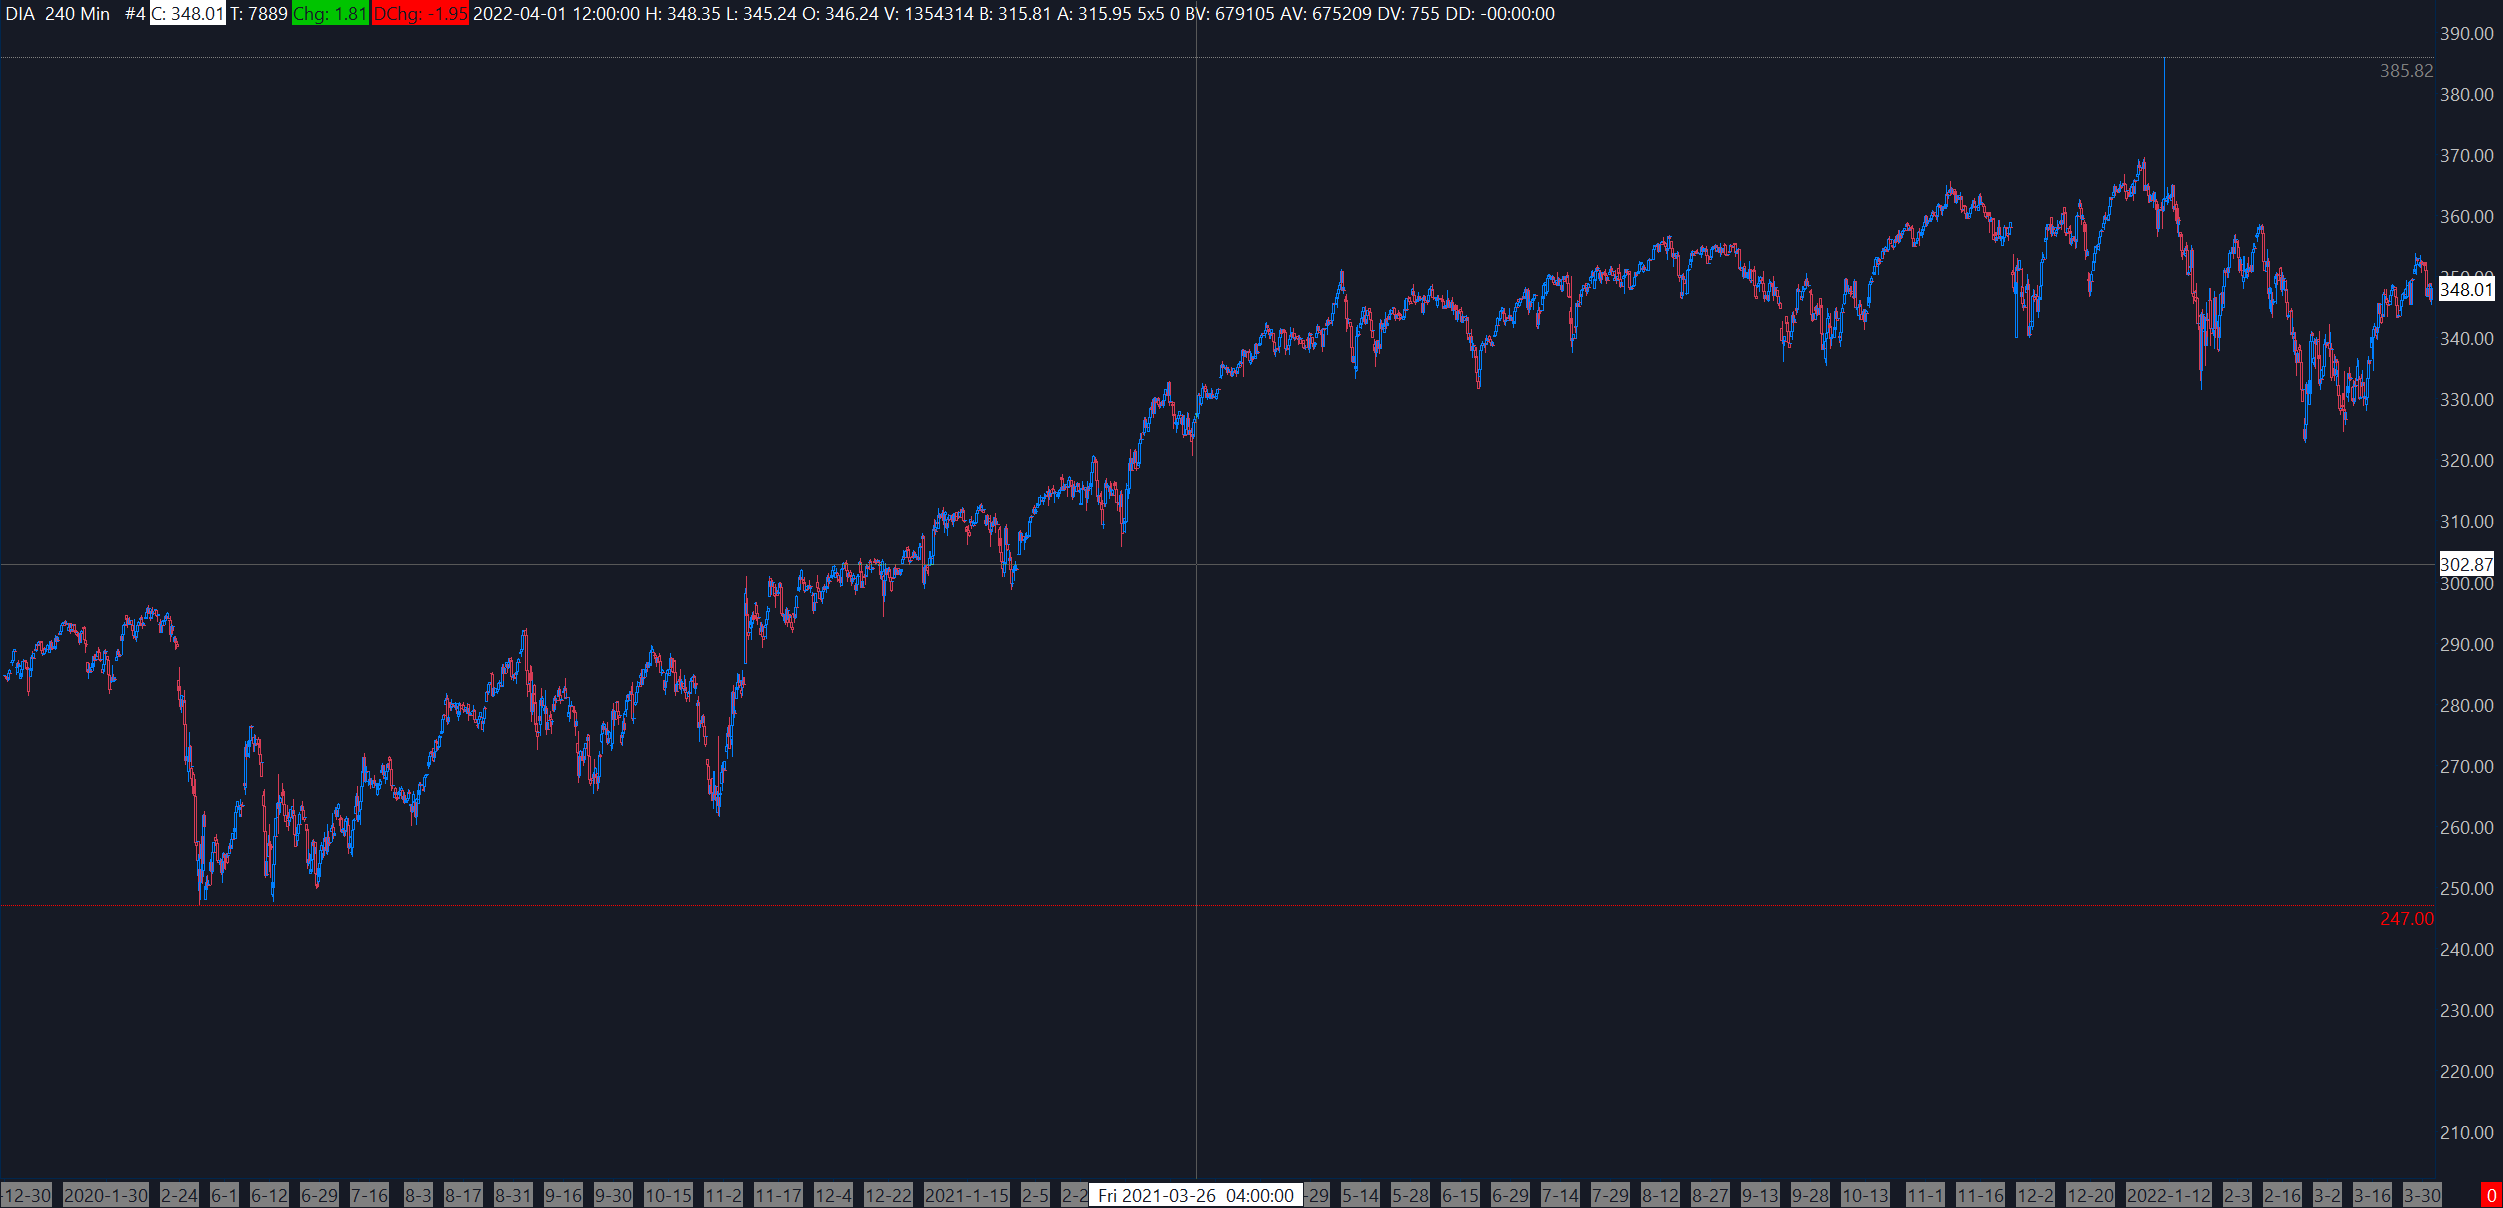Click the Fri 2021-03-26 crosshair time label
The height and width of the screenshot is (1208, 2503).
click(1195, 1195)
